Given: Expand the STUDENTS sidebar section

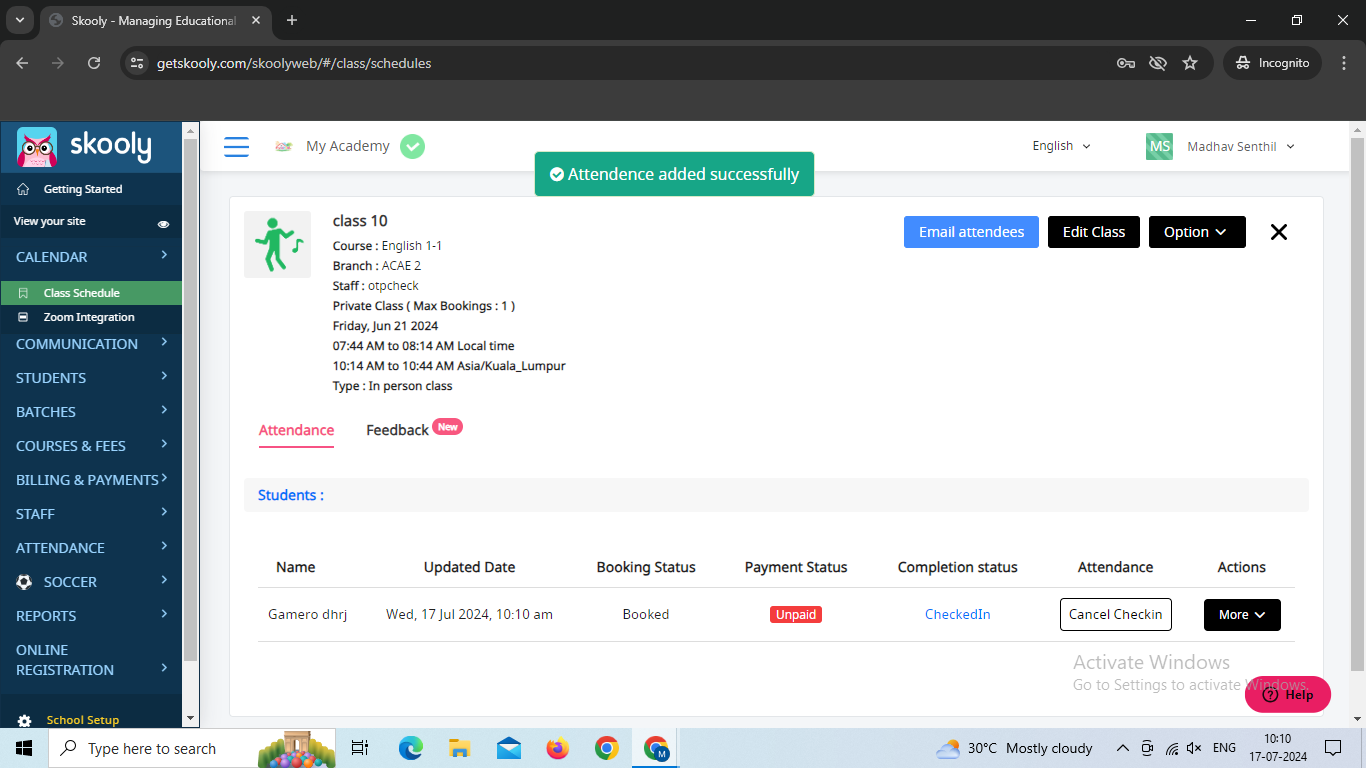Looking at the screenshot, I should point(91,378).
